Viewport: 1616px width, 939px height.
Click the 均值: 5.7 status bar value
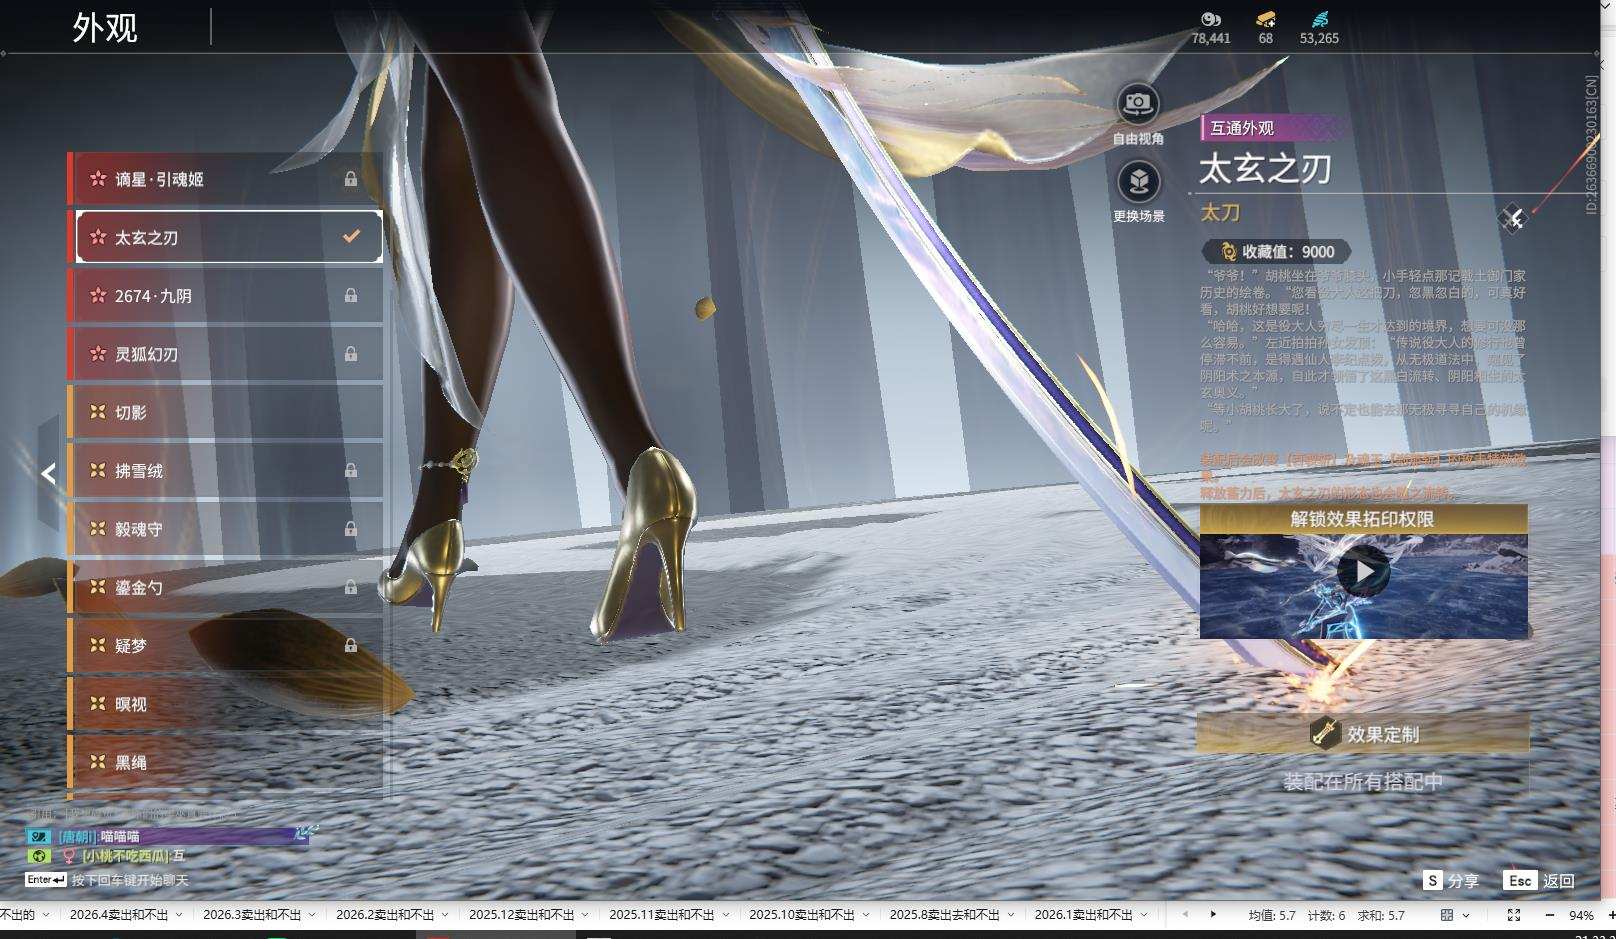coord(1271,915)
